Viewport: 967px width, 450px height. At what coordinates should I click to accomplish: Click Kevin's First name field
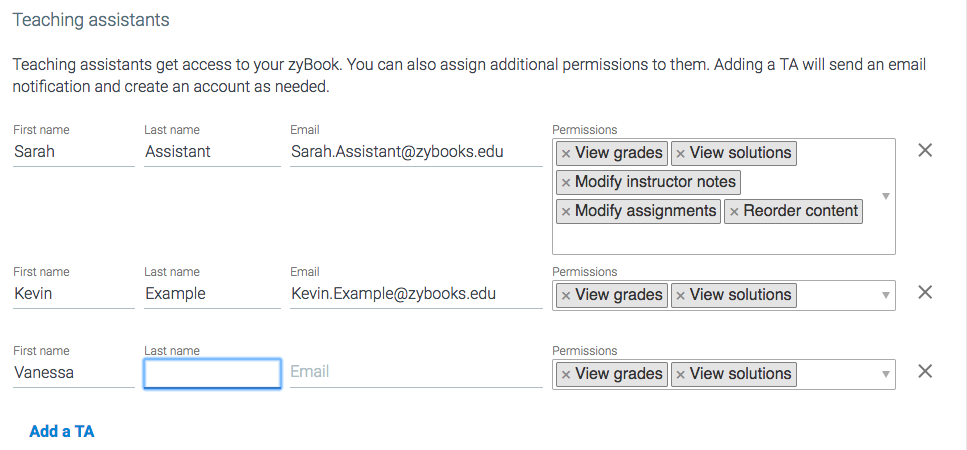coord(73,294)
